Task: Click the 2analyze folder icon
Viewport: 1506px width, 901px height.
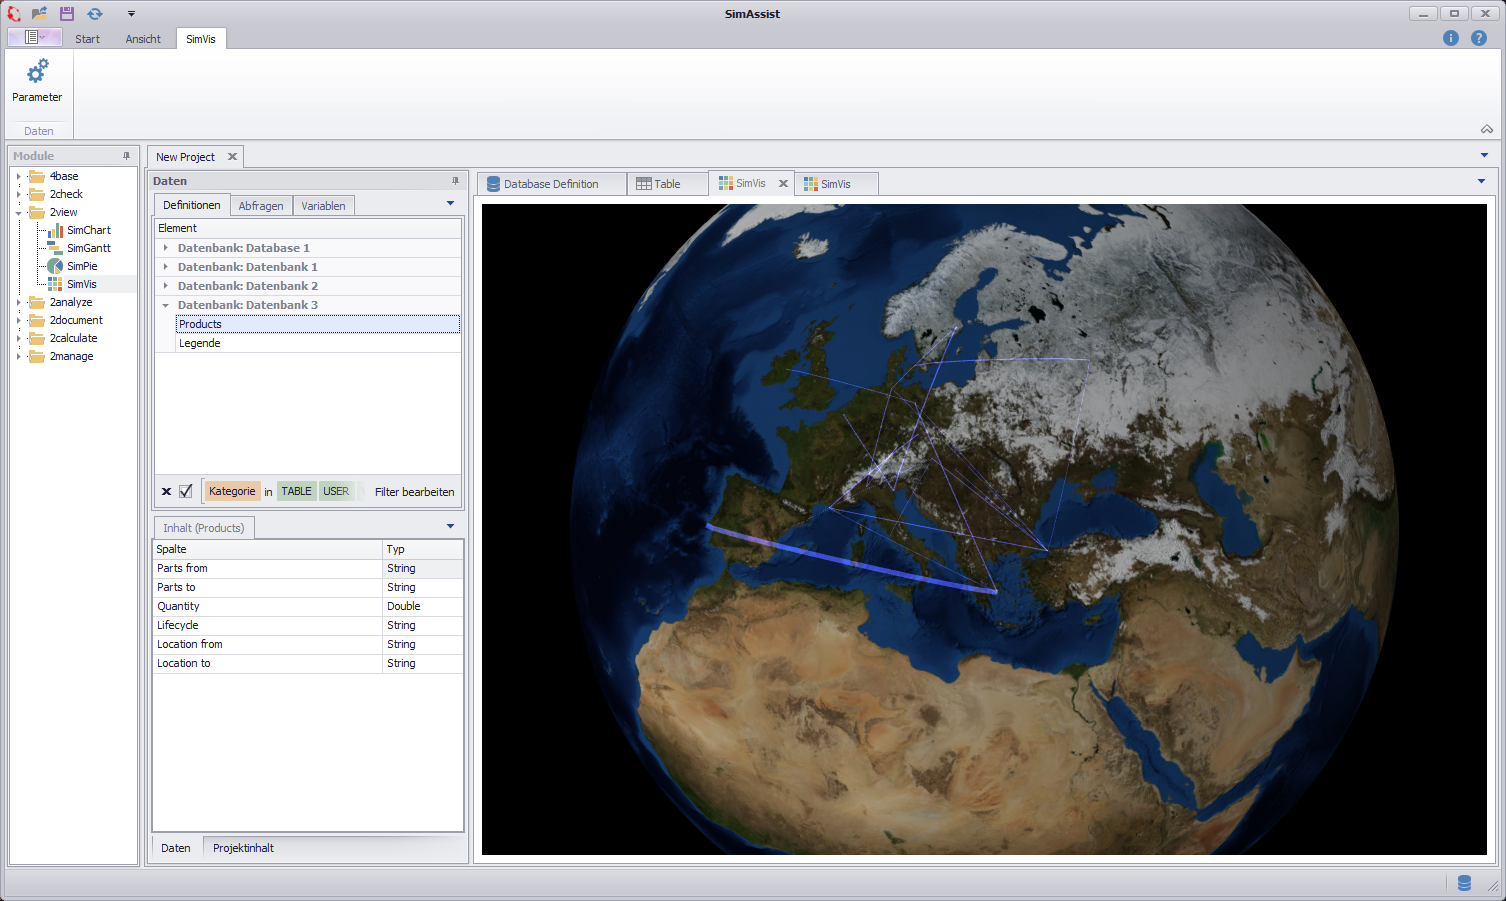Action: (x=37, y=302)
